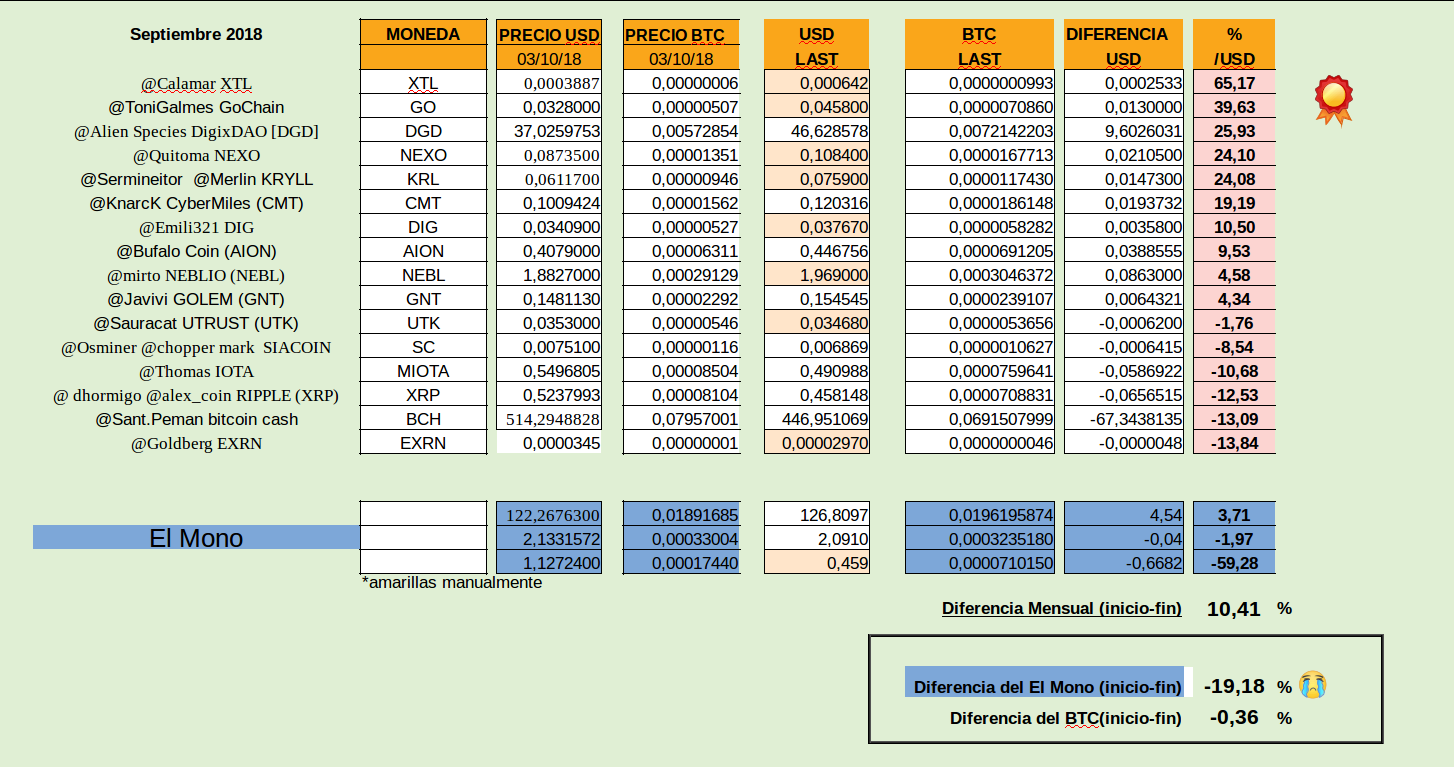Select BTC LAST cell 0,0072142203

point(980,131)
